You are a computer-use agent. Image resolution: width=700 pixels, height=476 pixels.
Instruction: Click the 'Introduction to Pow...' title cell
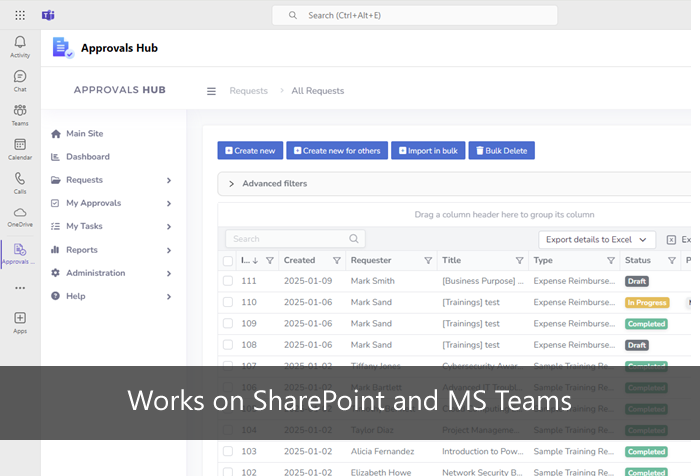[x=483, y=451]
